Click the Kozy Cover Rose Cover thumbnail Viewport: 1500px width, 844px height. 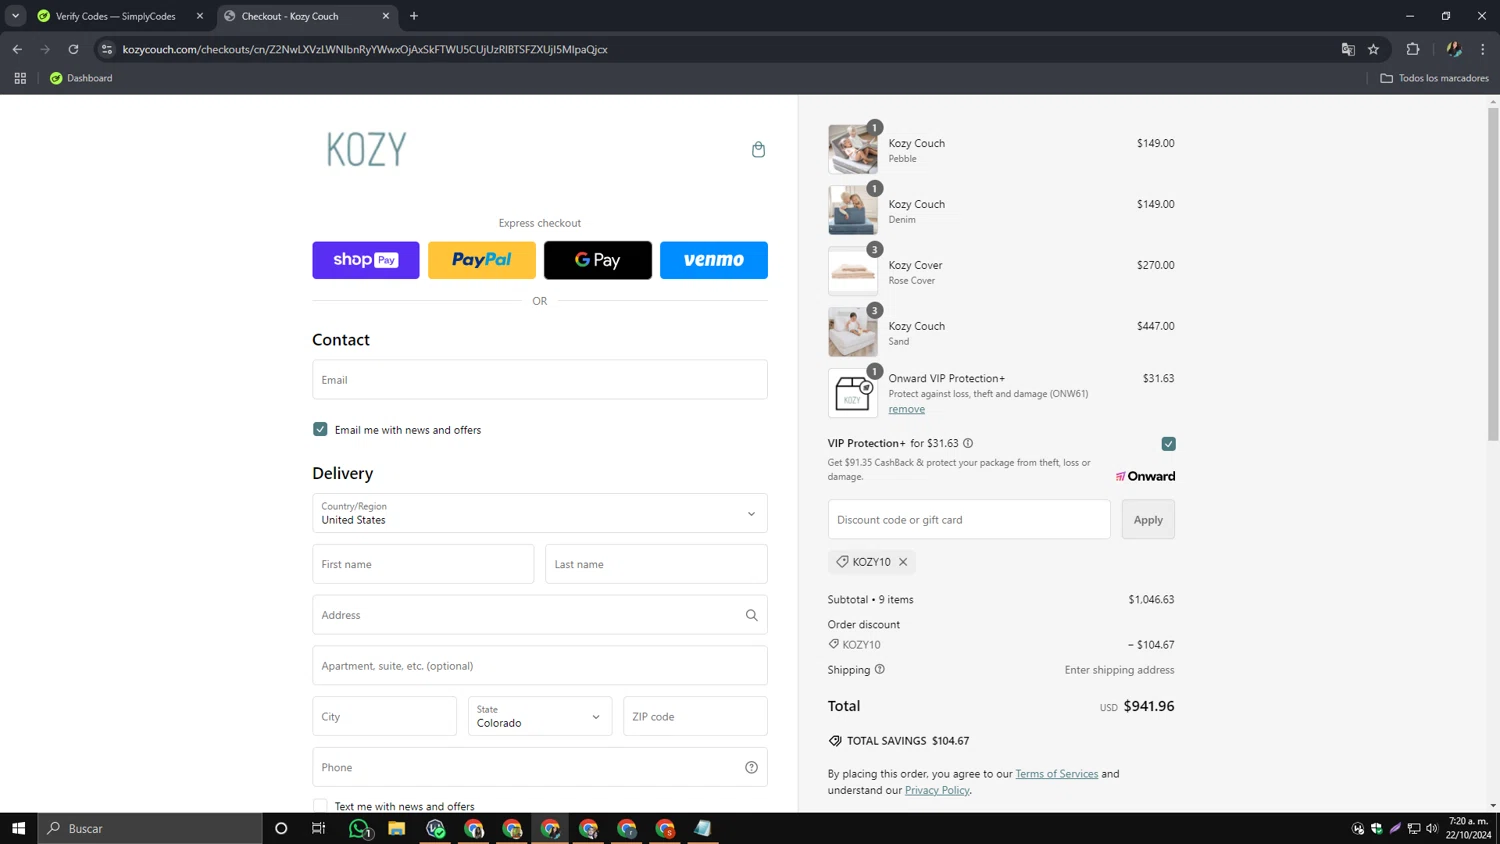click(x=853, y=271)
